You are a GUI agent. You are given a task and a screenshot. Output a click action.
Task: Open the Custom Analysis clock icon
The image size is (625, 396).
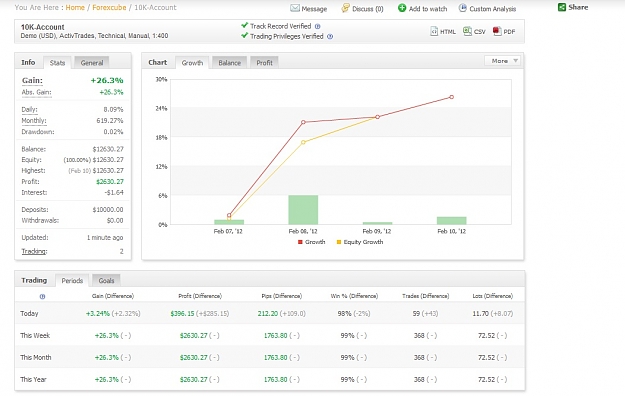pos(462,8)
